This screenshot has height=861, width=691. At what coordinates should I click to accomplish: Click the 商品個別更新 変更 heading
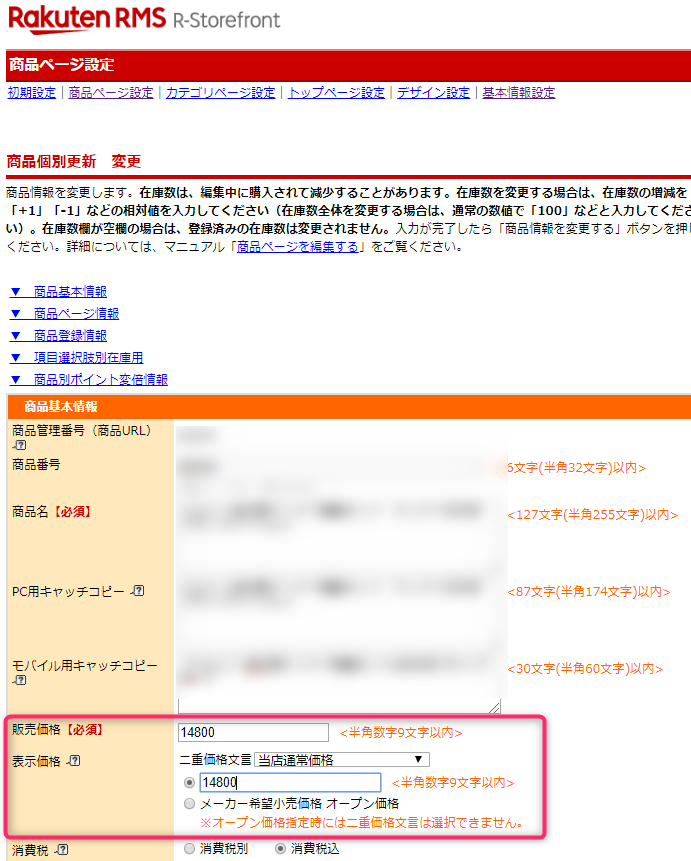[x=74, y=161]
